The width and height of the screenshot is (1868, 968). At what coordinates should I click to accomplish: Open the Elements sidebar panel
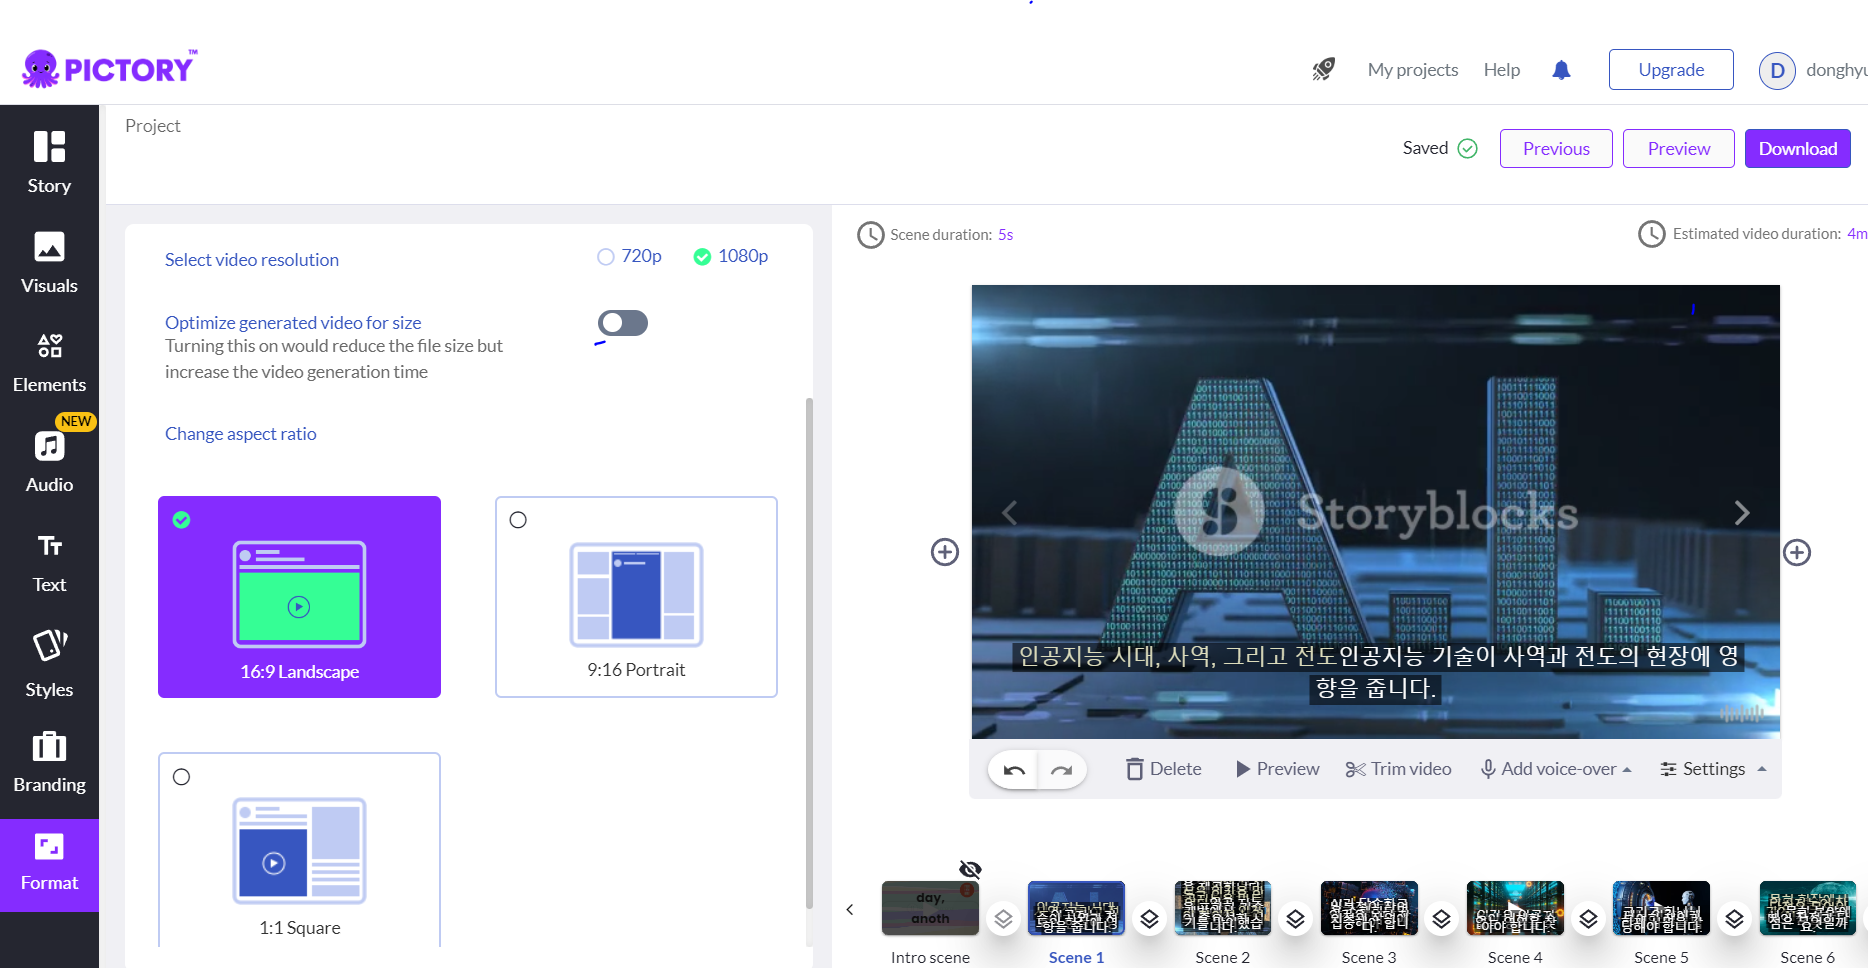coord(49,363)
